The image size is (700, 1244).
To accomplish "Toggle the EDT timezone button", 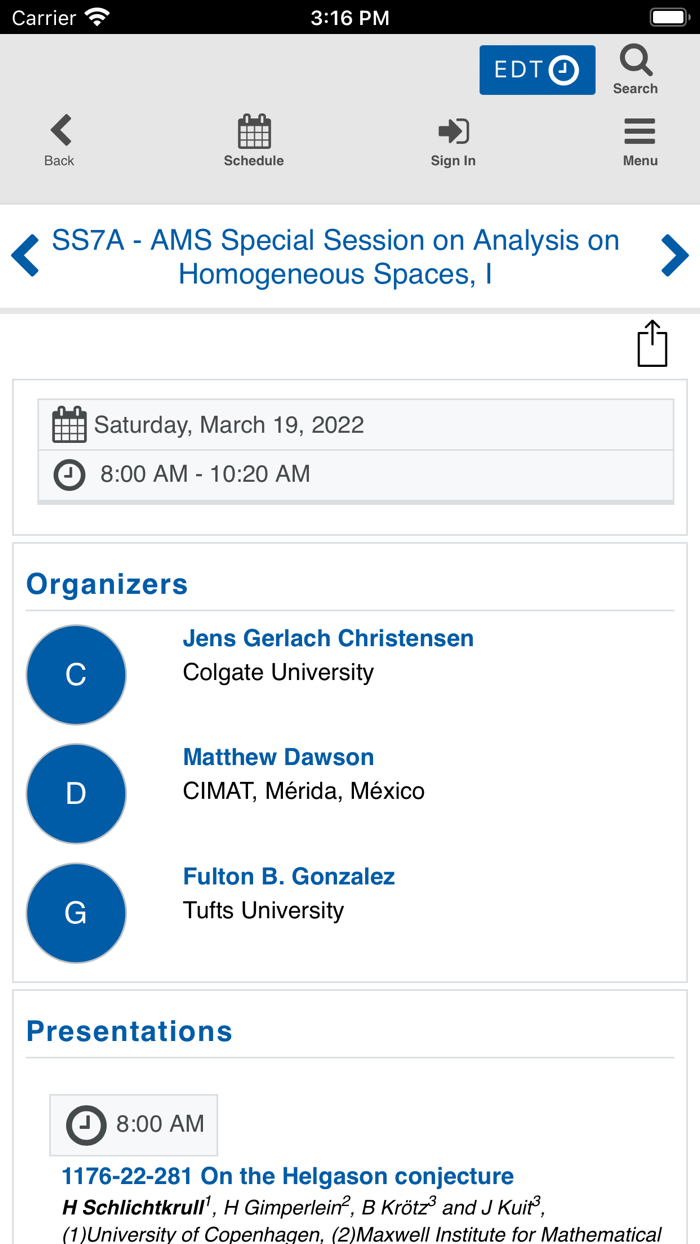I will click(537, 70).
